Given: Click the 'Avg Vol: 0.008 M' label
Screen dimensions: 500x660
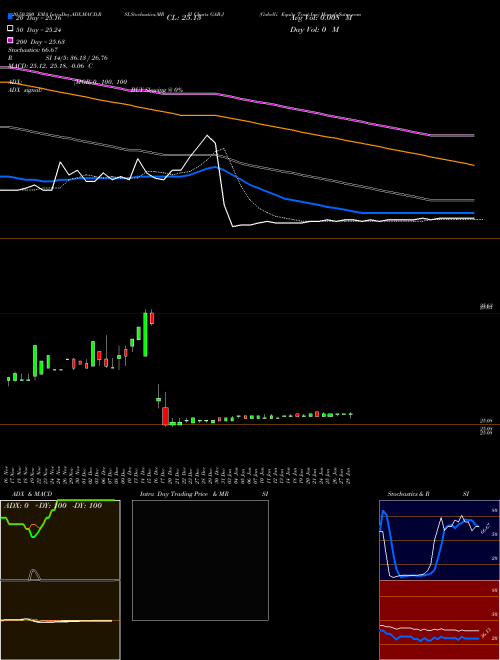Looking at the screenshot, I should 321,18.
